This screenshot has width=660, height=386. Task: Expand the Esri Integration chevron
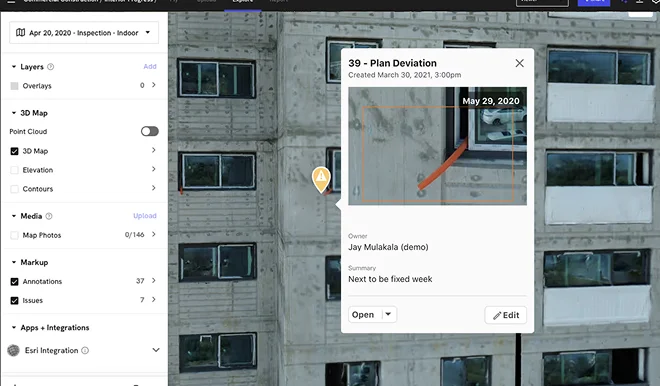pyautogui.click(x=156, y=350)
